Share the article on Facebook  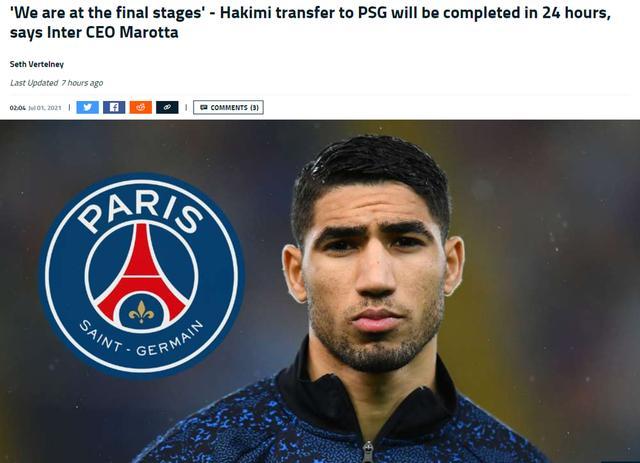pos(114,107)
